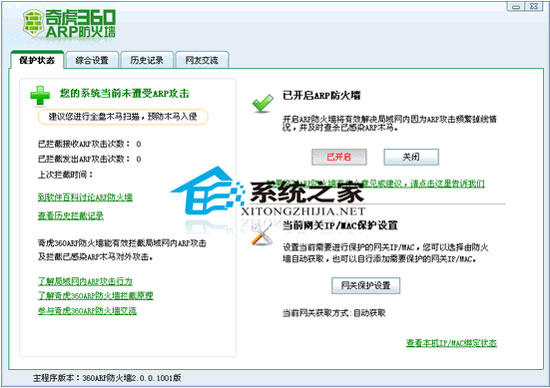
Task: Open link 参与奇虎360ARP防火墙交流
Action: point(87,310)
